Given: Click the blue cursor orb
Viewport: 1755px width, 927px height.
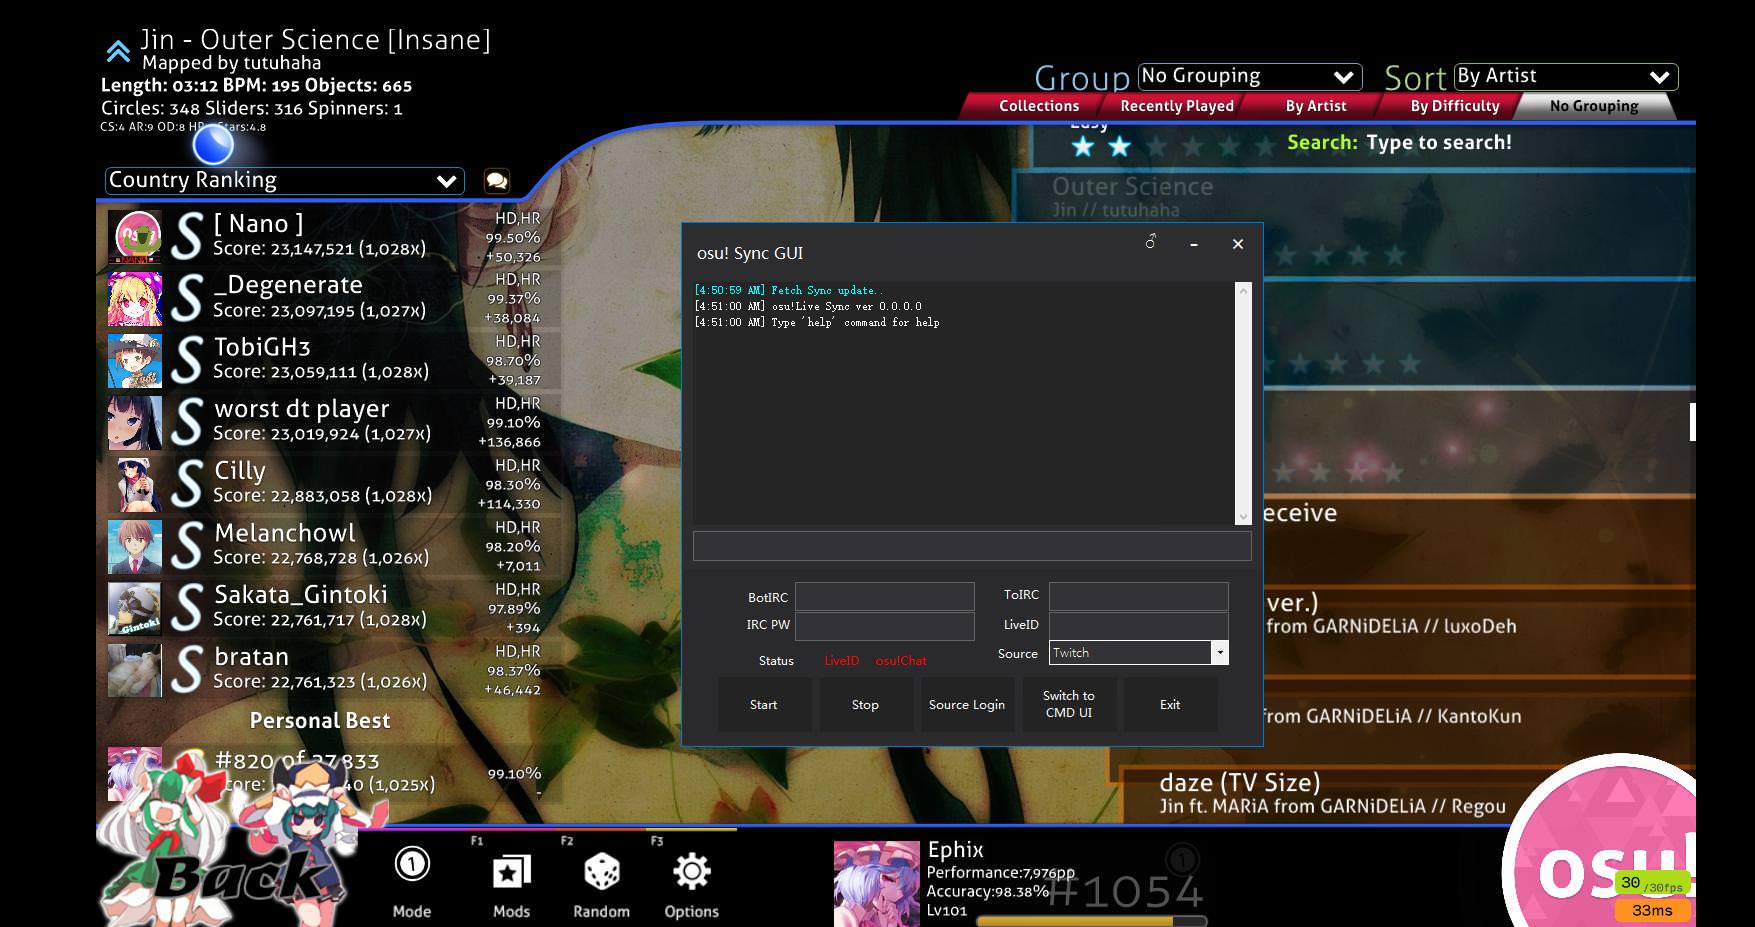Looking at the screenshot, I should pos(213,146).
